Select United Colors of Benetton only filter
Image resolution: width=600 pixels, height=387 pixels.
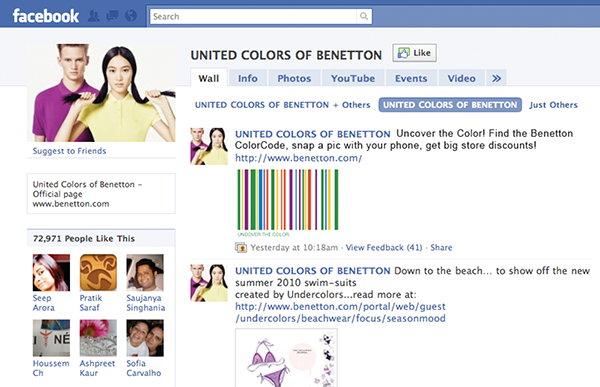click(450, 105)
